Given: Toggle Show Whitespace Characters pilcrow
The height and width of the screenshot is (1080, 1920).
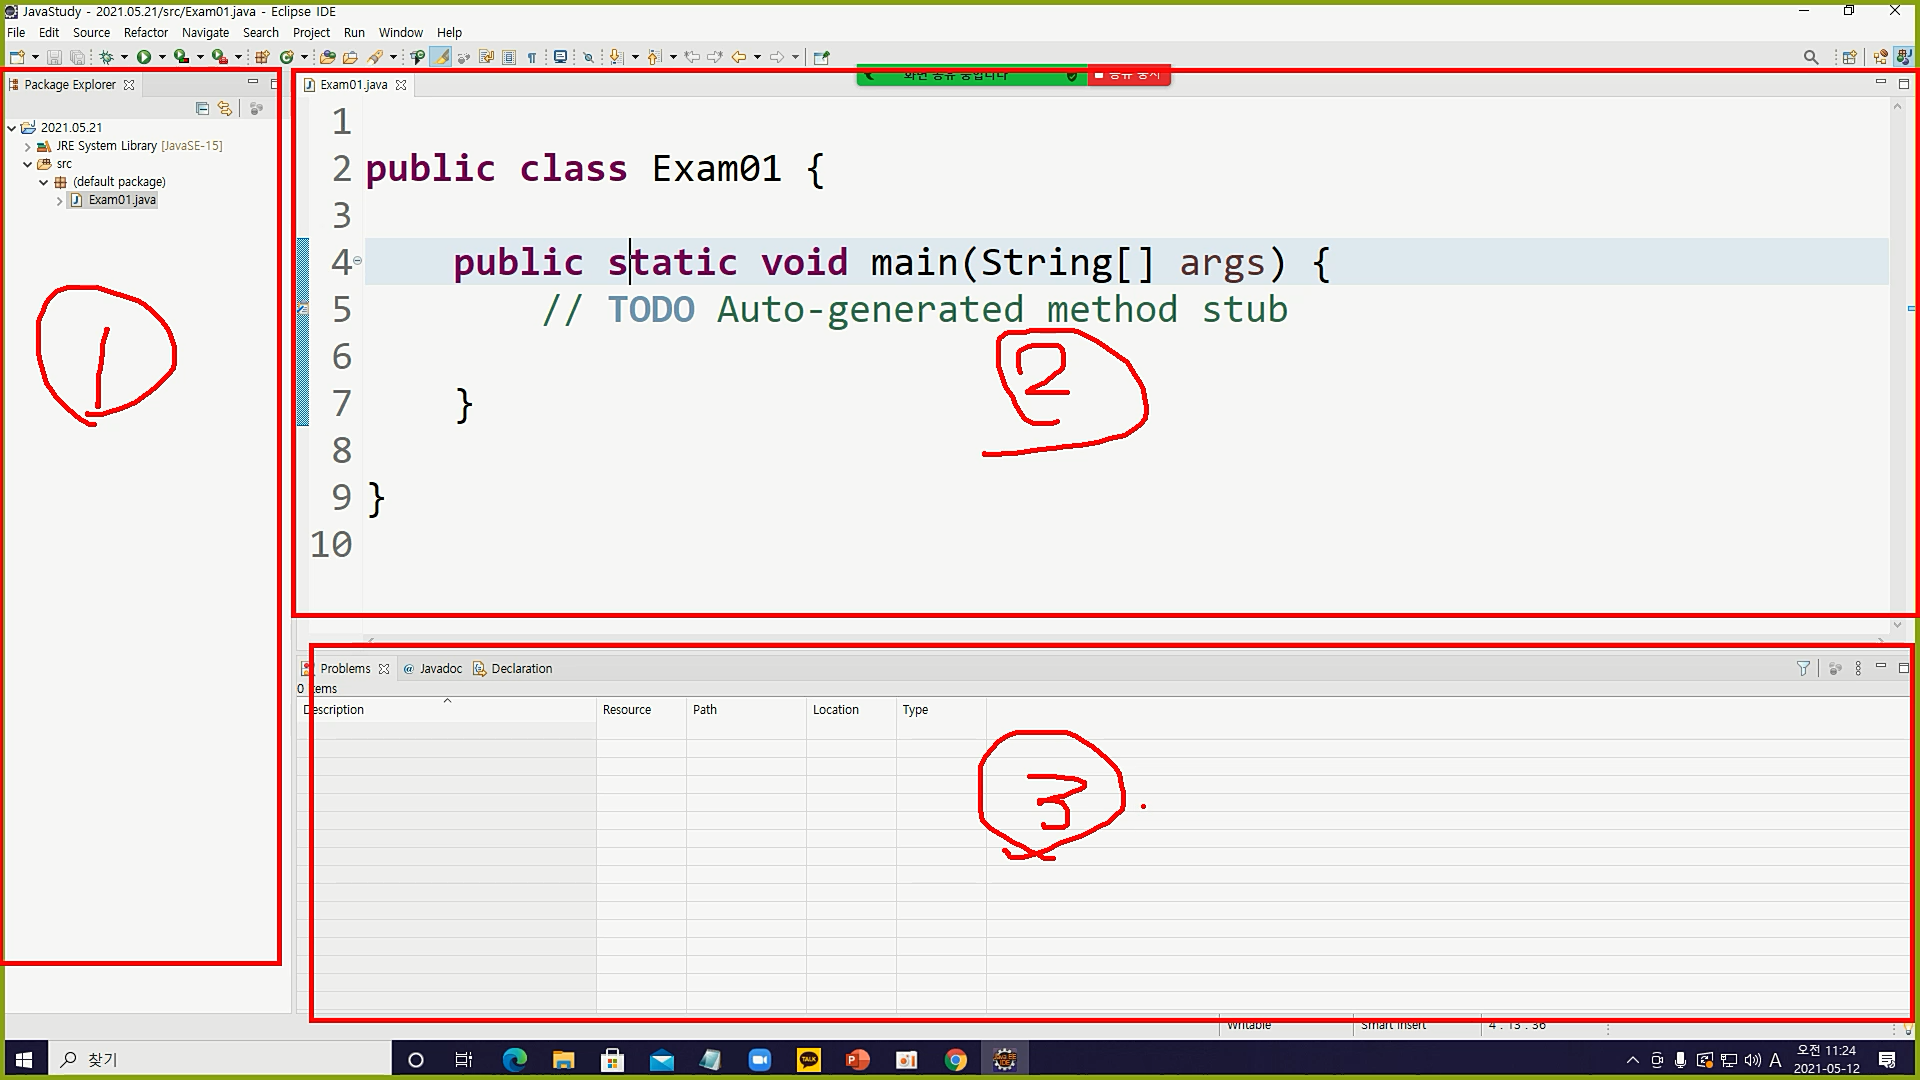Looking at the screenshot, I should pos(532,57).
